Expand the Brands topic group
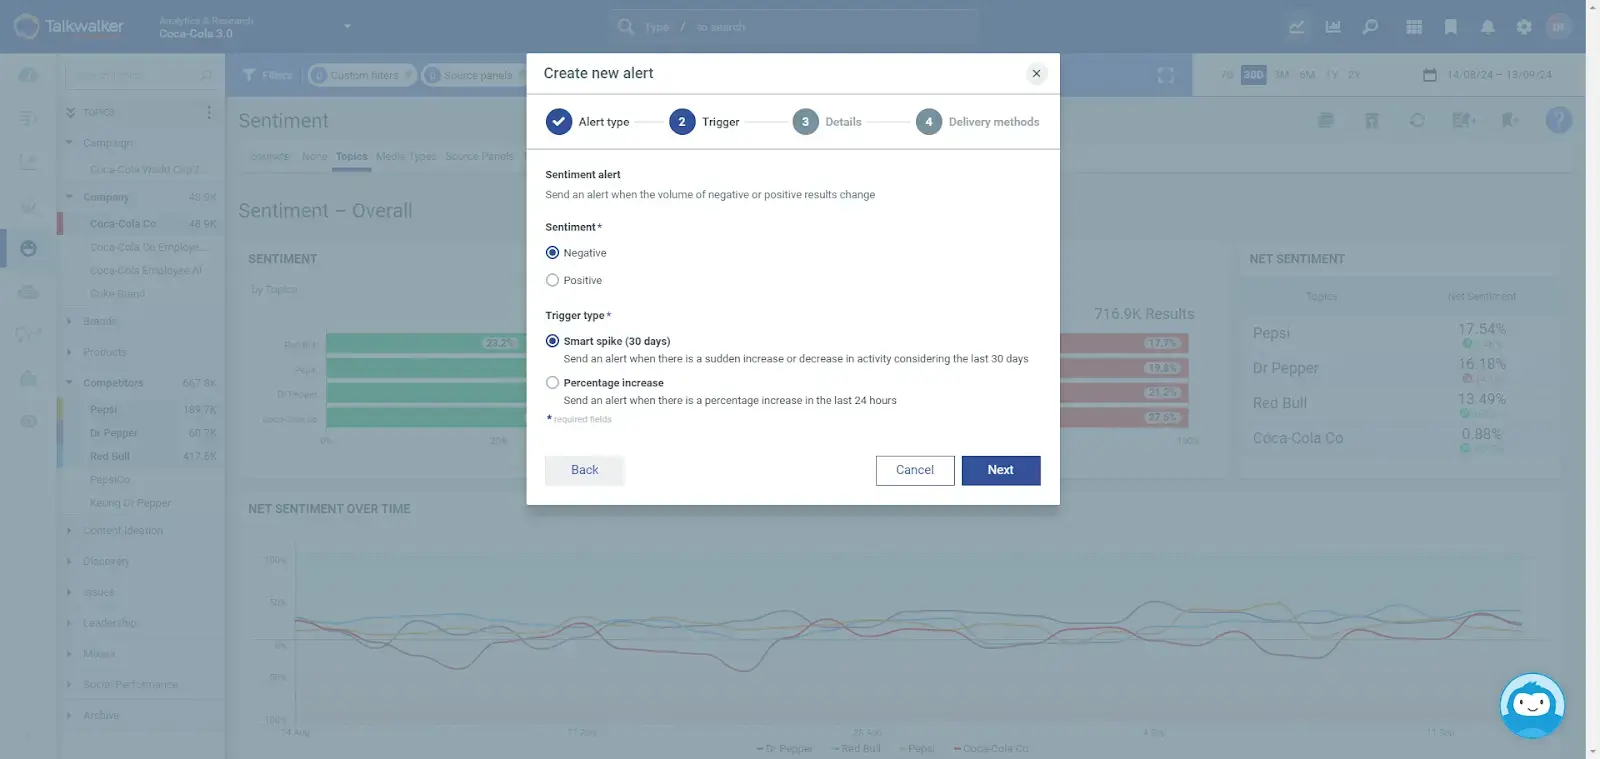 point(69,321)
